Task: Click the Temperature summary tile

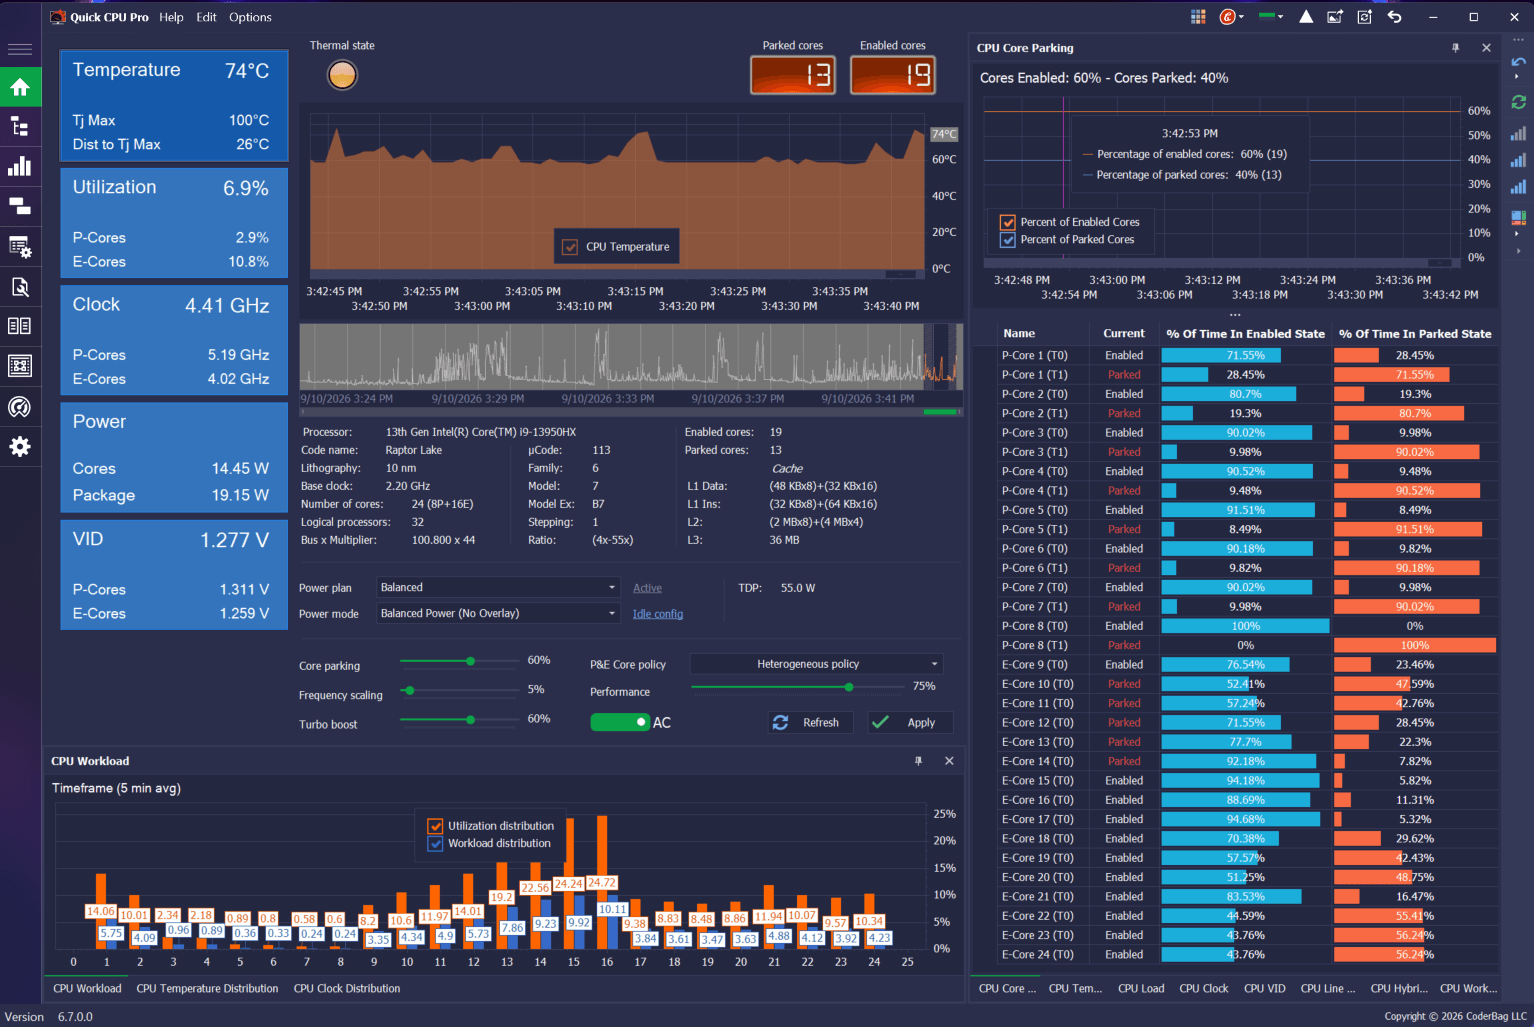Action: click(174, 106)
